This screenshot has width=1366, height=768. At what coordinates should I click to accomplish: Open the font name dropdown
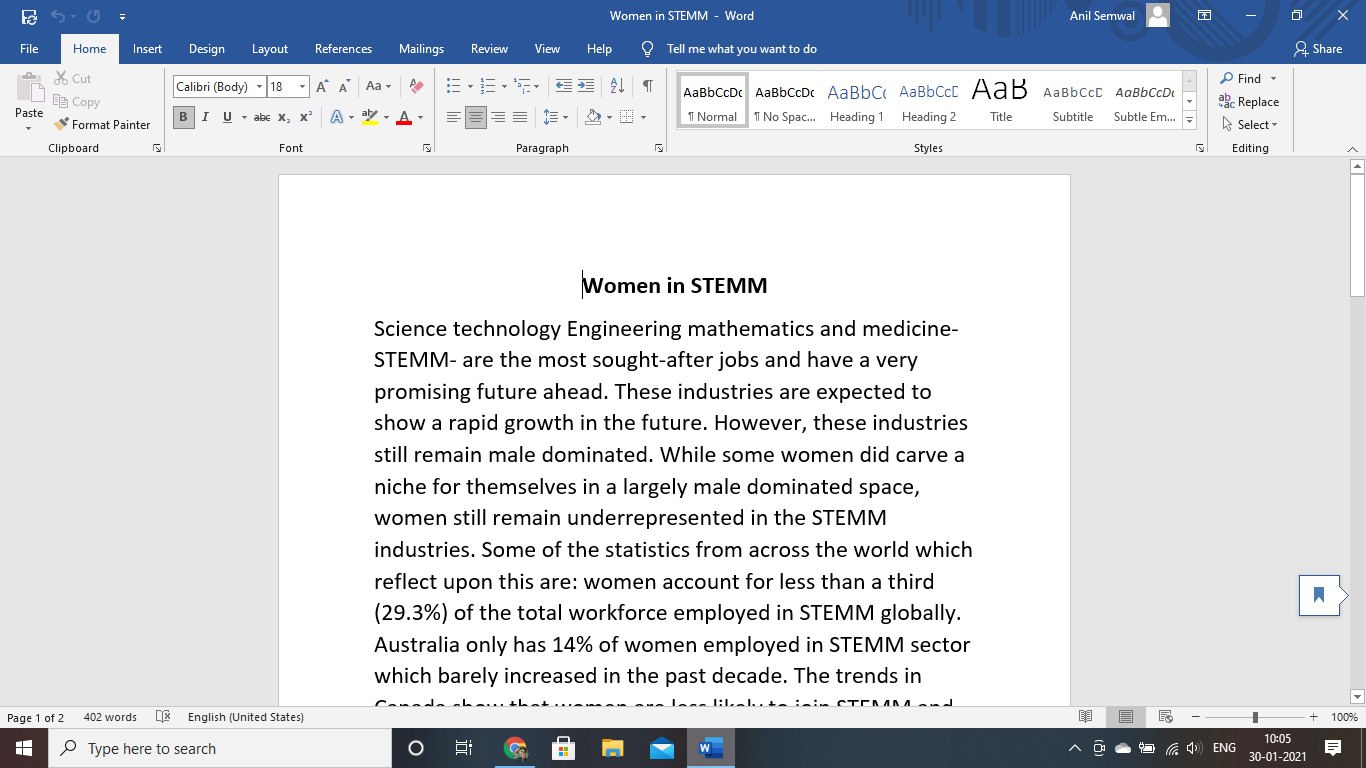pyautogui.click(x=259, y=87)
